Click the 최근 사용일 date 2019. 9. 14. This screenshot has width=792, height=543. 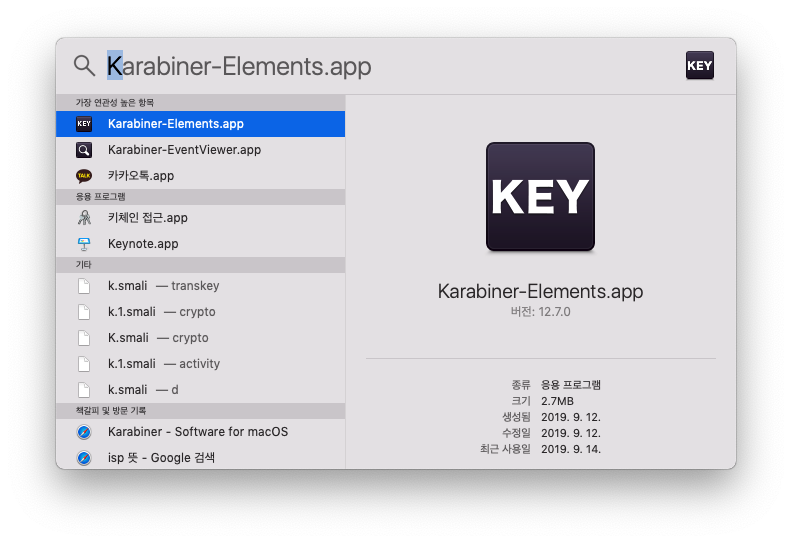(571, 449)
